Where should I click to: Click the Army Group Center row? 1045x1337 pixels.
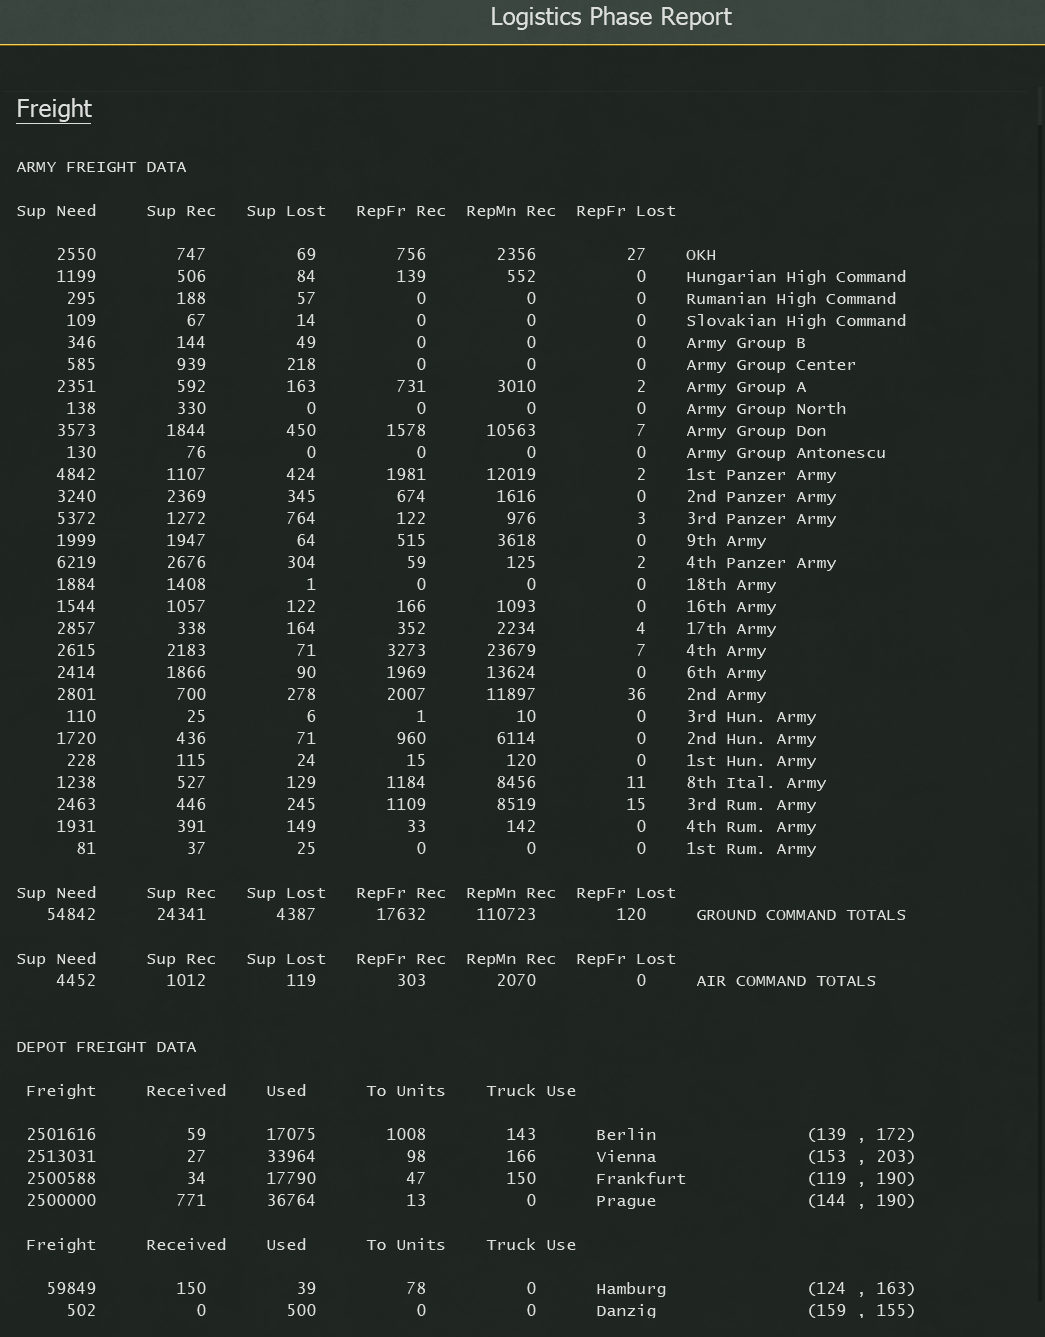(x=770, y=365)
